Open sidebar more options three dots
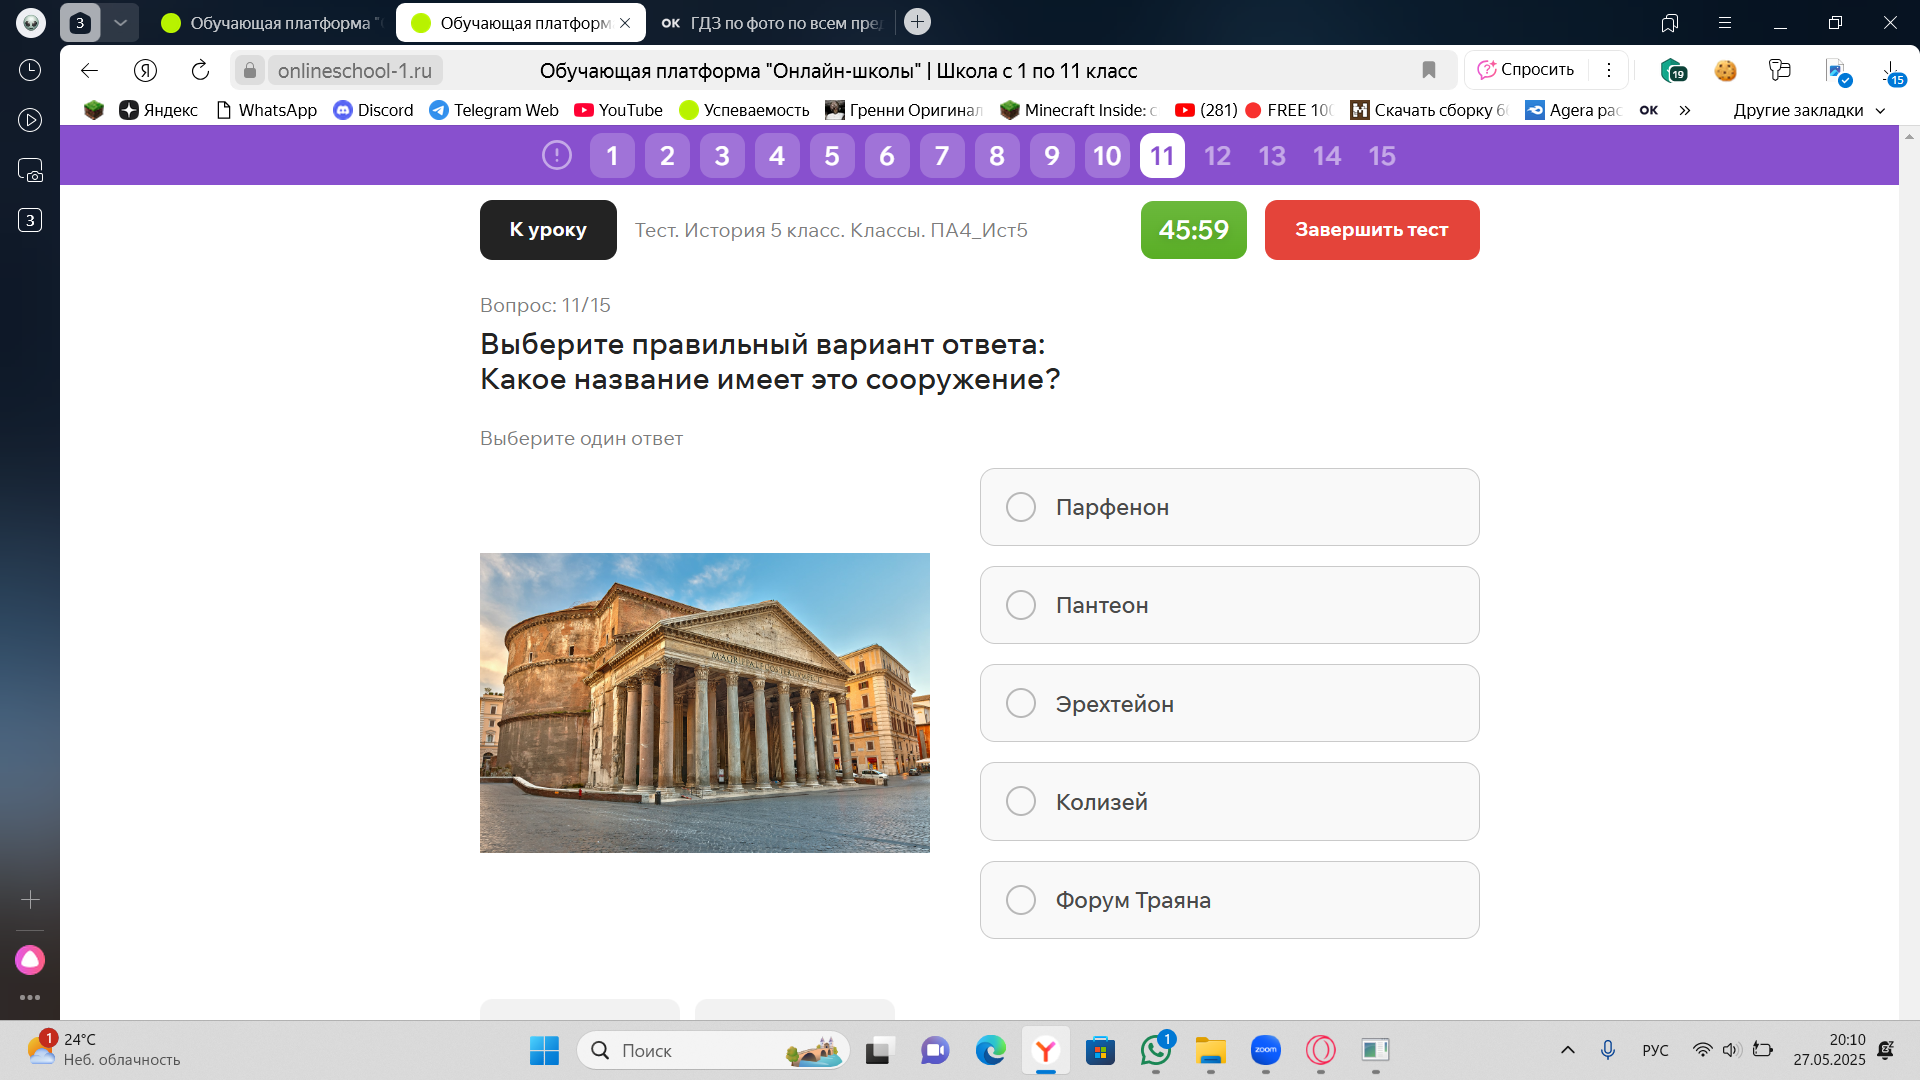 [x=30, y=997]
